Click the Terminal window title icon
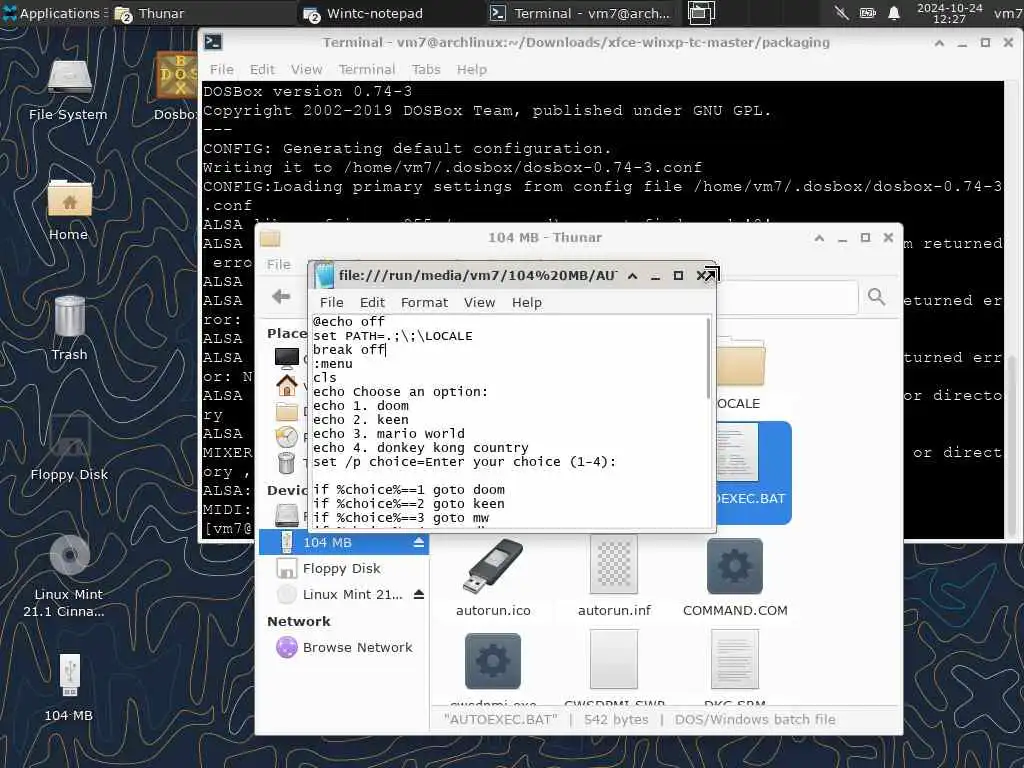This screenshot has width=1024, height=768. click(213, 42)
